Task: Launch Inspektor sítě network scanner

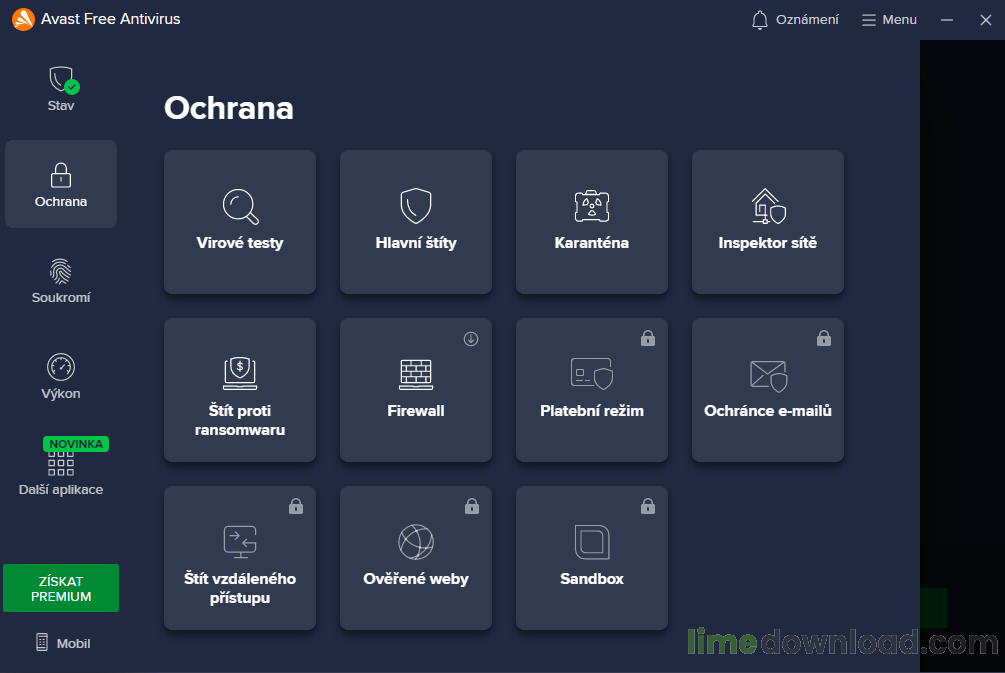Action: (767, 222)
